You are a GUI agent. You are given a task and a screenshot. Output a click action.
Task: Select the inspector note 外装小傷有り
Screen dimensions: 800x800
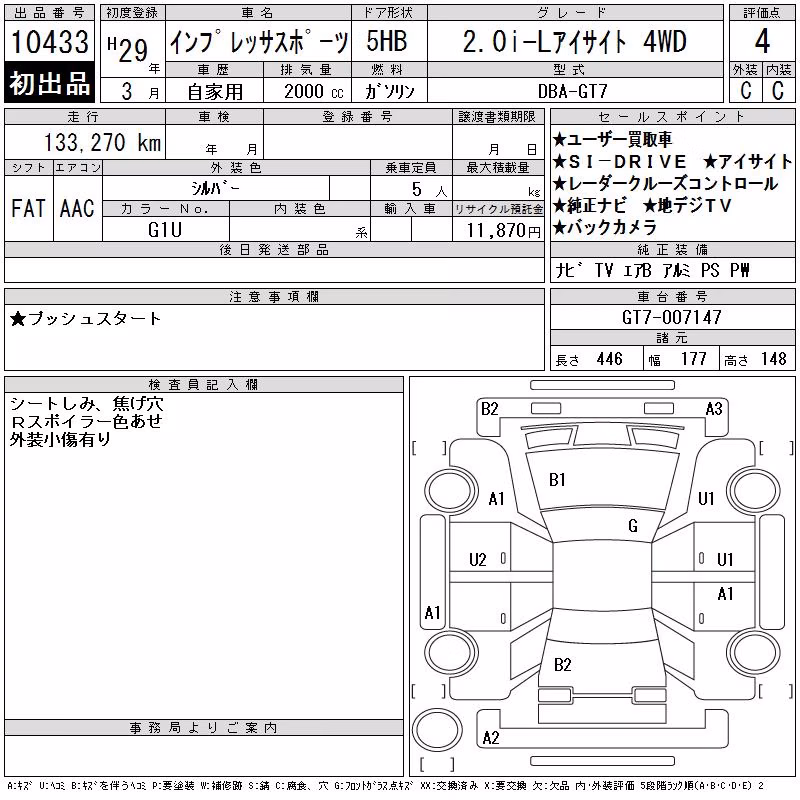pos(60,439)
